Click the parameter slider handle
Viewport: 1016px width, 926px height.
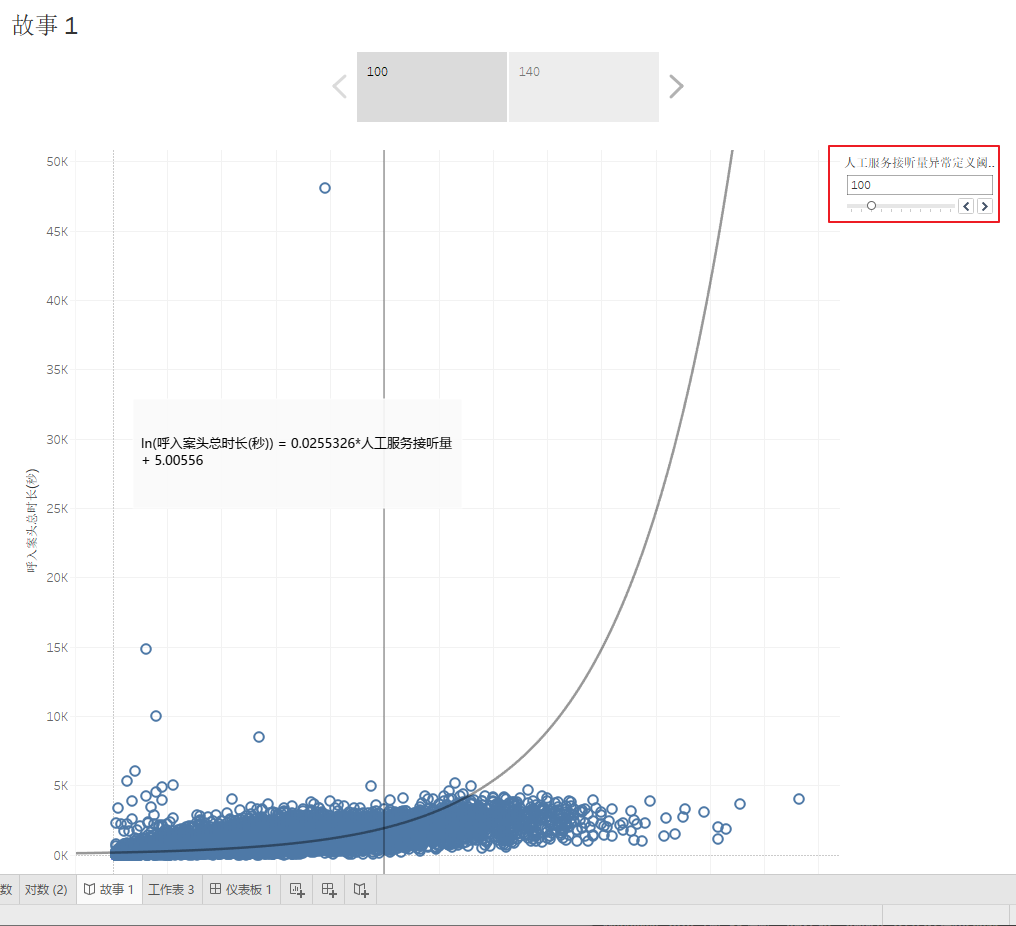pyautogui.click(x=872, y=205)
